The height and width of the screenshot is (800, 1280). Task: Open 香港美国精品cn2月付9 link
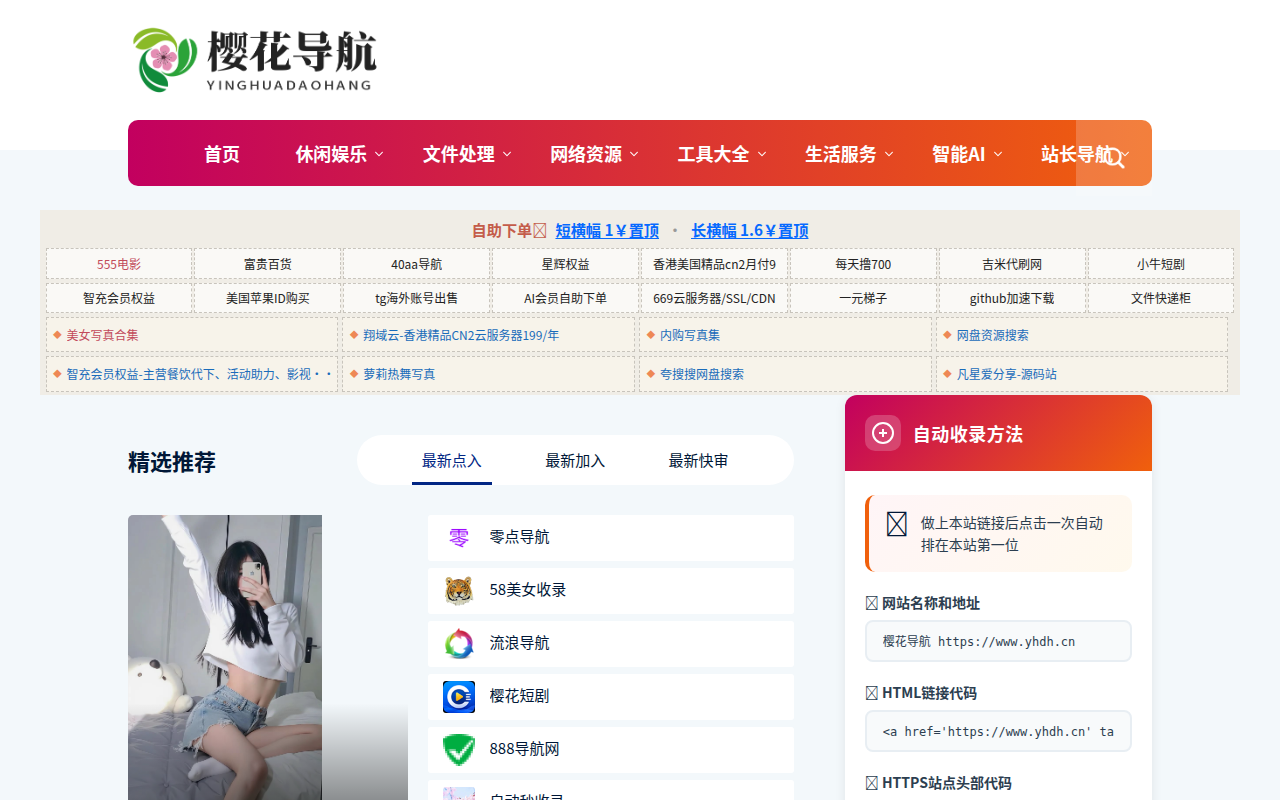(715, 264)
